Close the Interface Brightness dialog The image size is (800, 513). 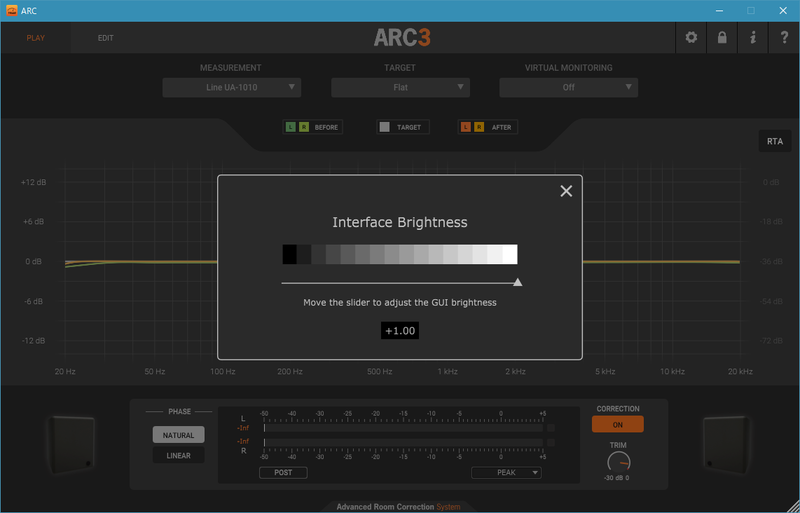tap(566, 191)
